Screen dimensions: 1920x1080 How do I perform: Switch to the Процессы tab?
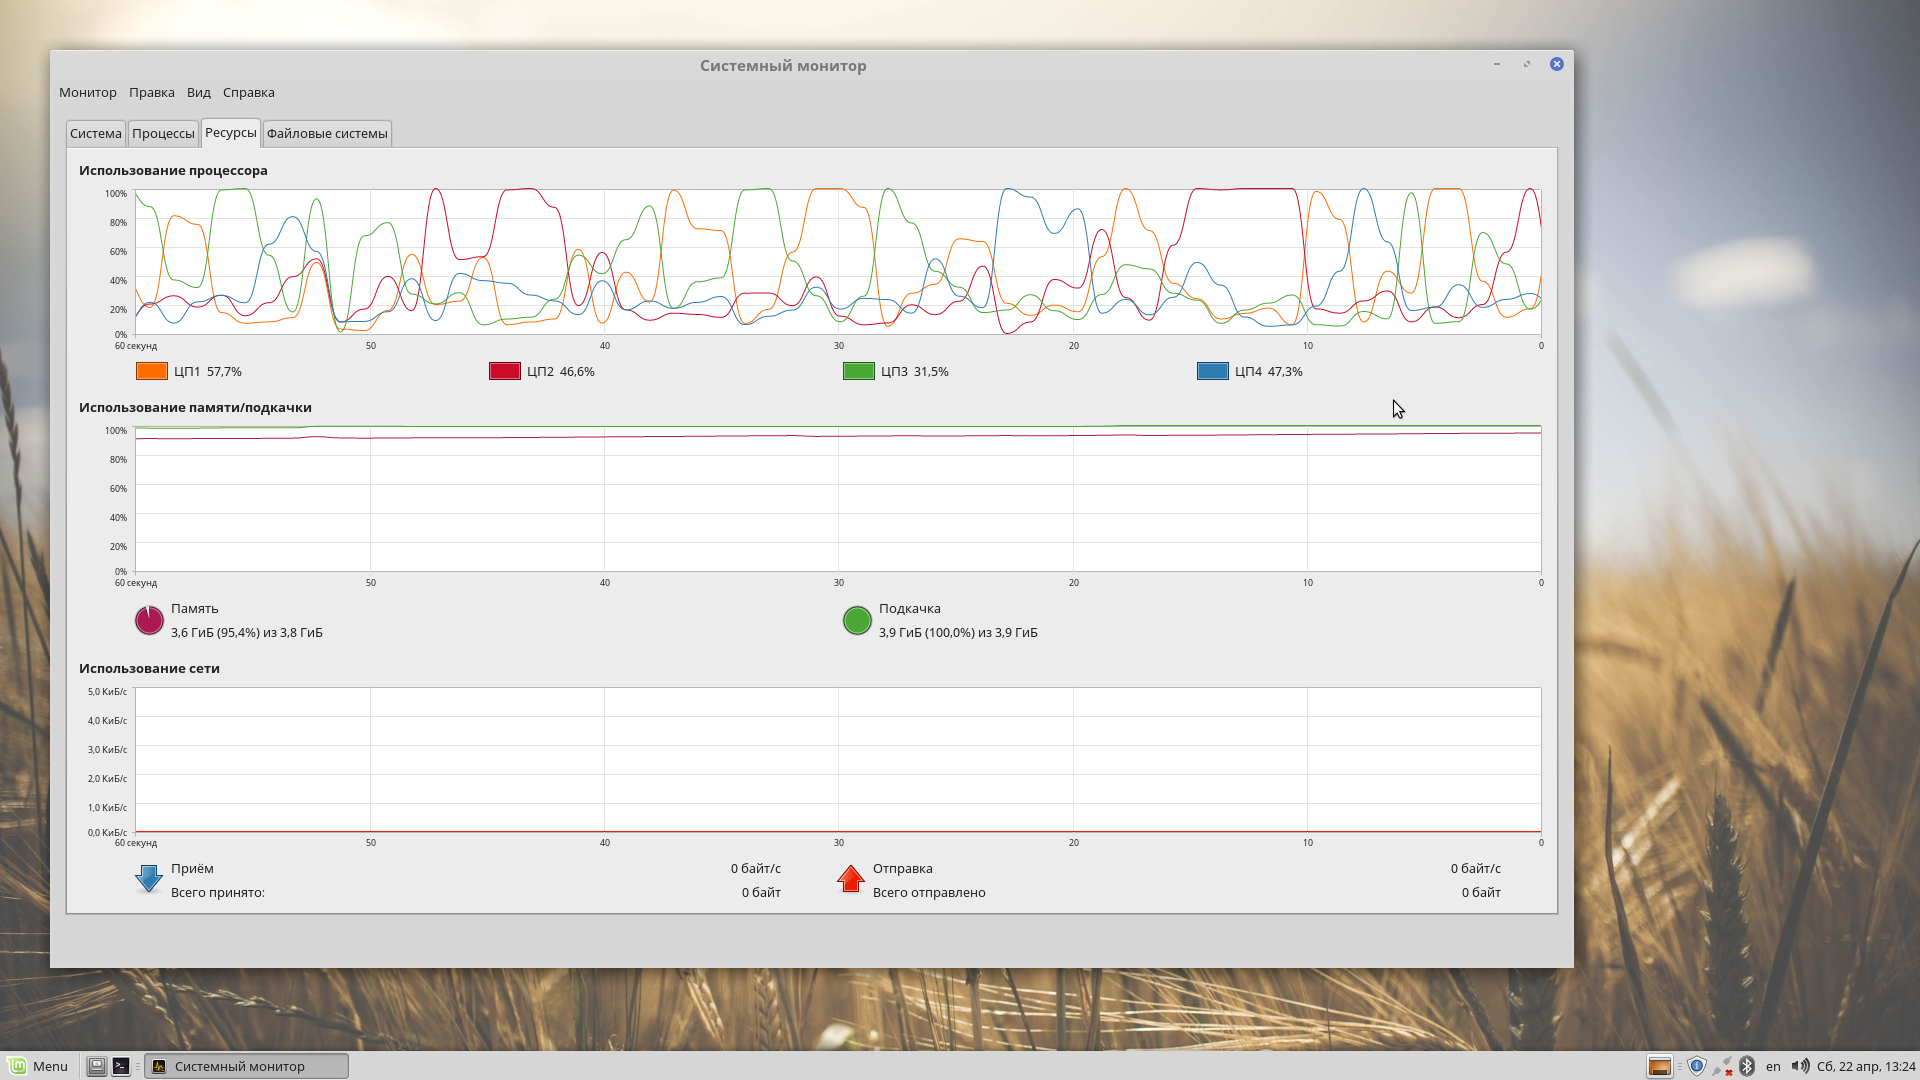click(x=163, y=133)
